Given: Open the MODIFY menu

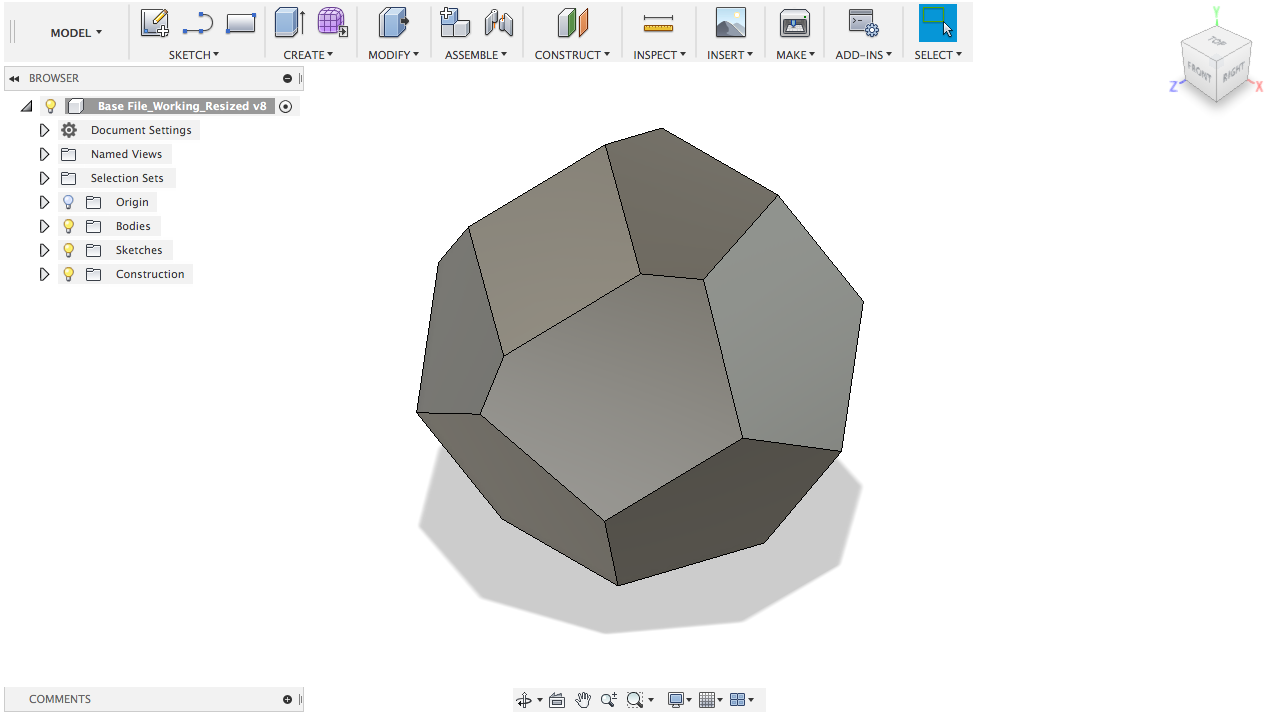Looking at the screenshot, I should 393,55.
